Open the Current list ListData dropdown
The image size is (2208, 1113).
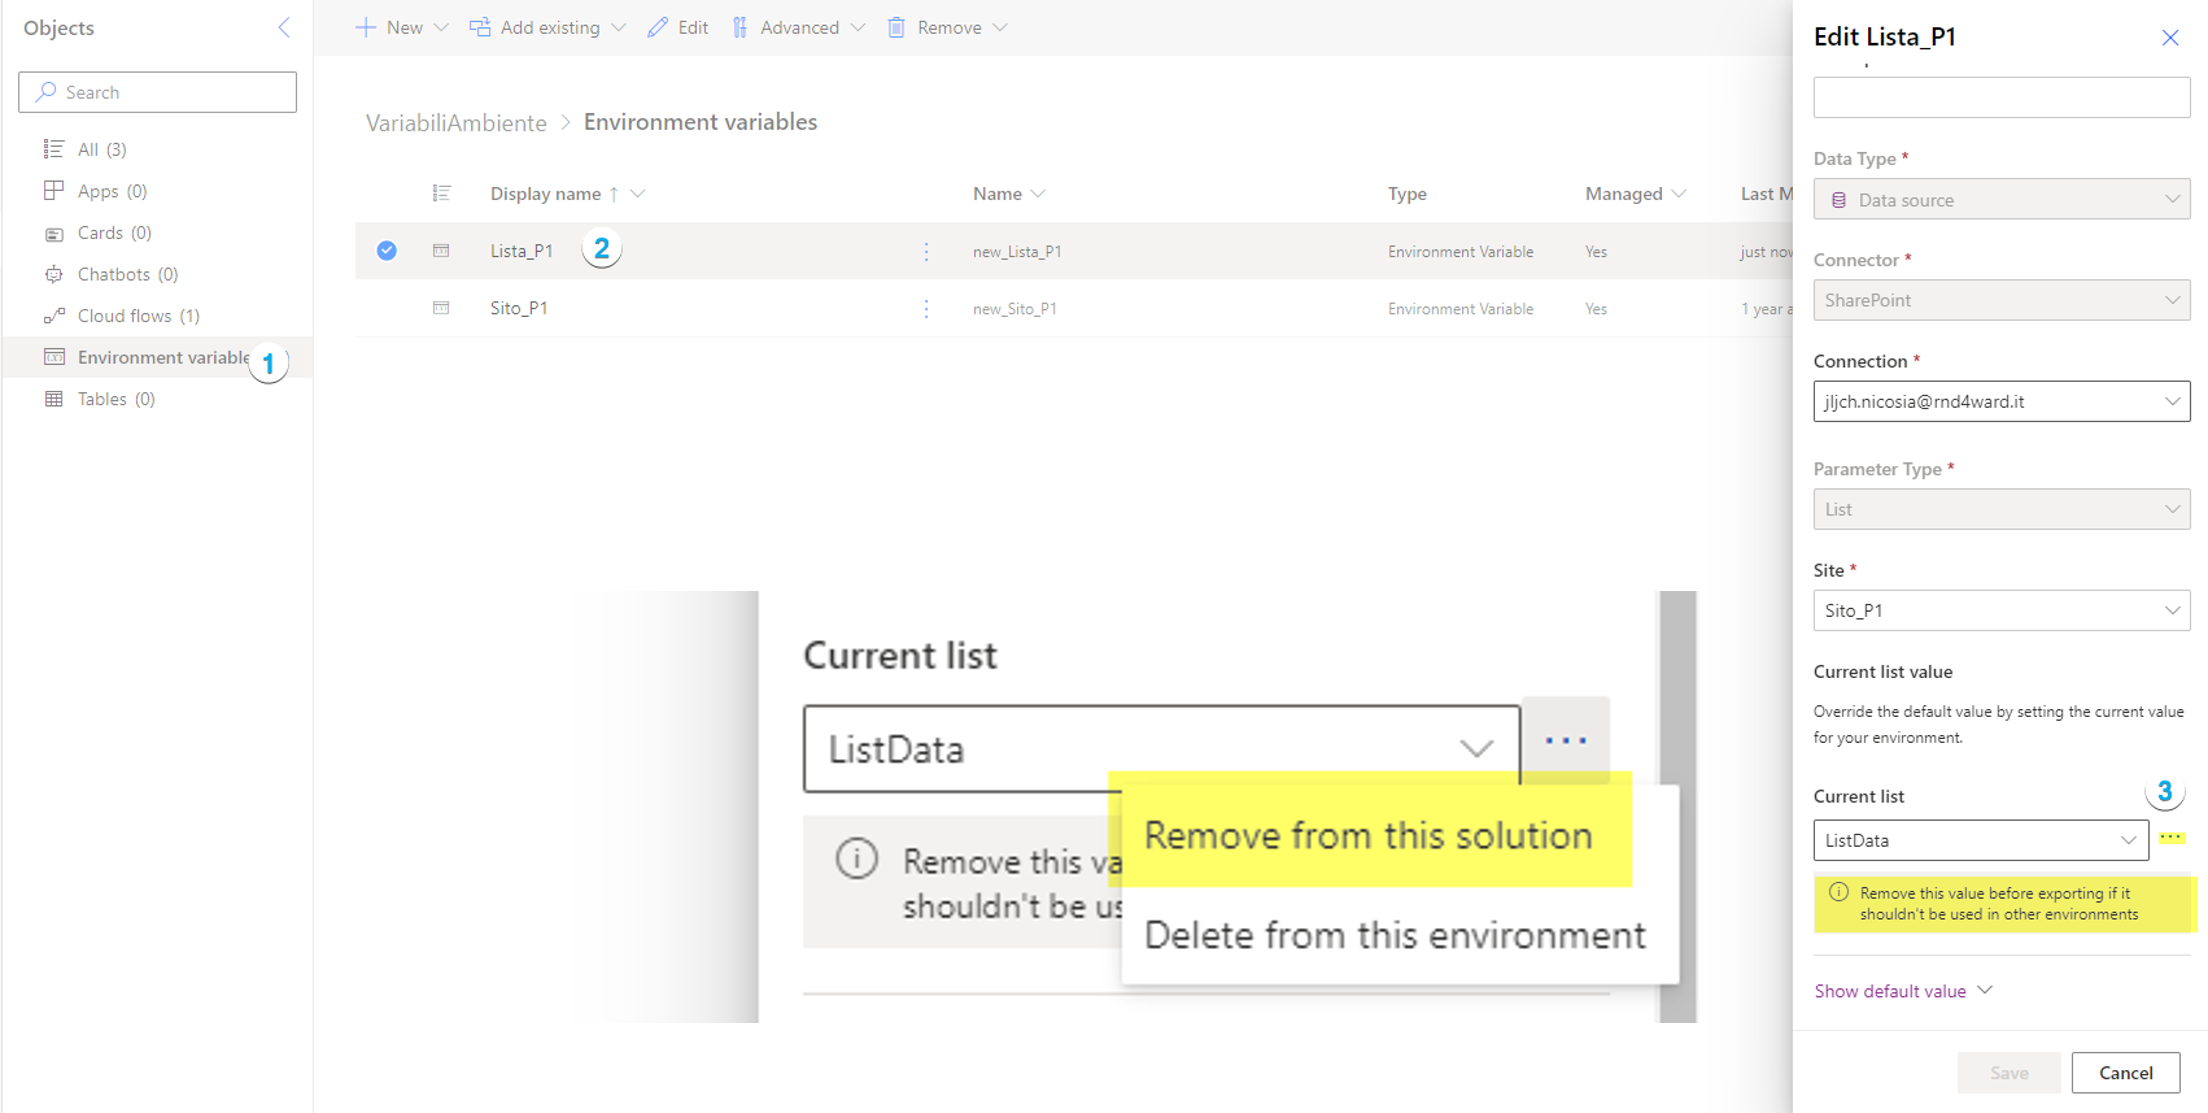pos(1980,840)
